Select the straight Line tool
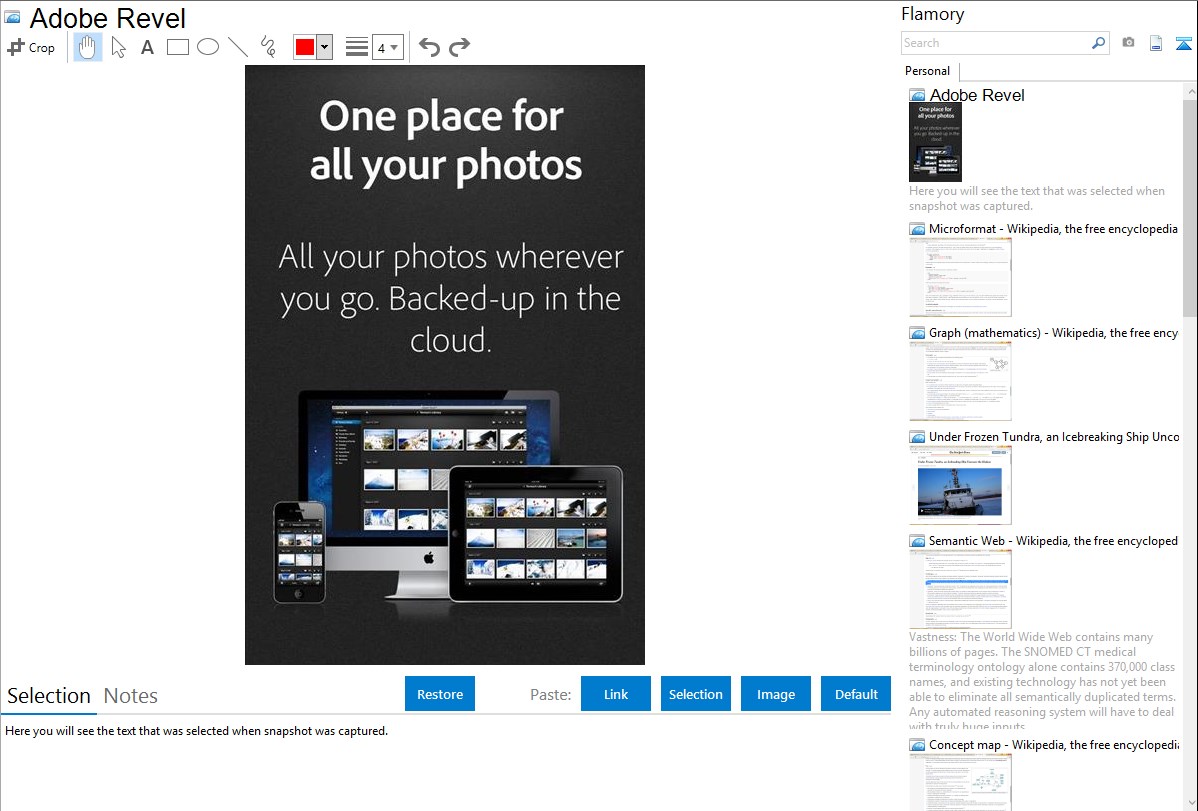The image size is (1198, 811). pyautogui.click(x=238, y=47)
